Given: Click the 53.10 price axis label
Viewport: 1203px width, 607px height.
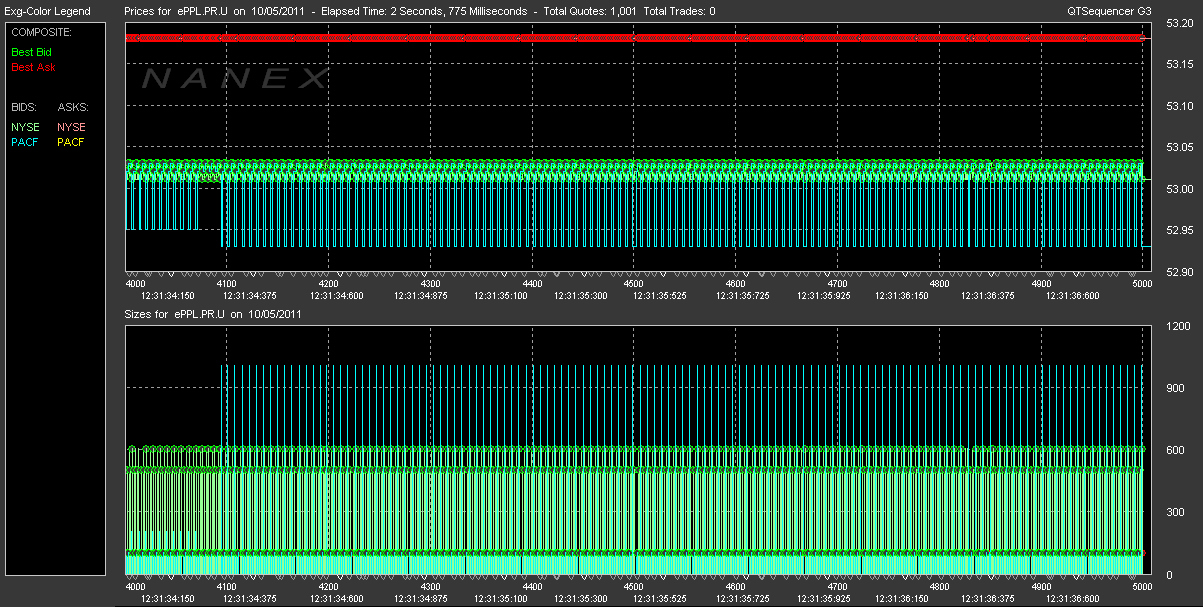Looking at the screenshot, I should [x=1180, y=106].
